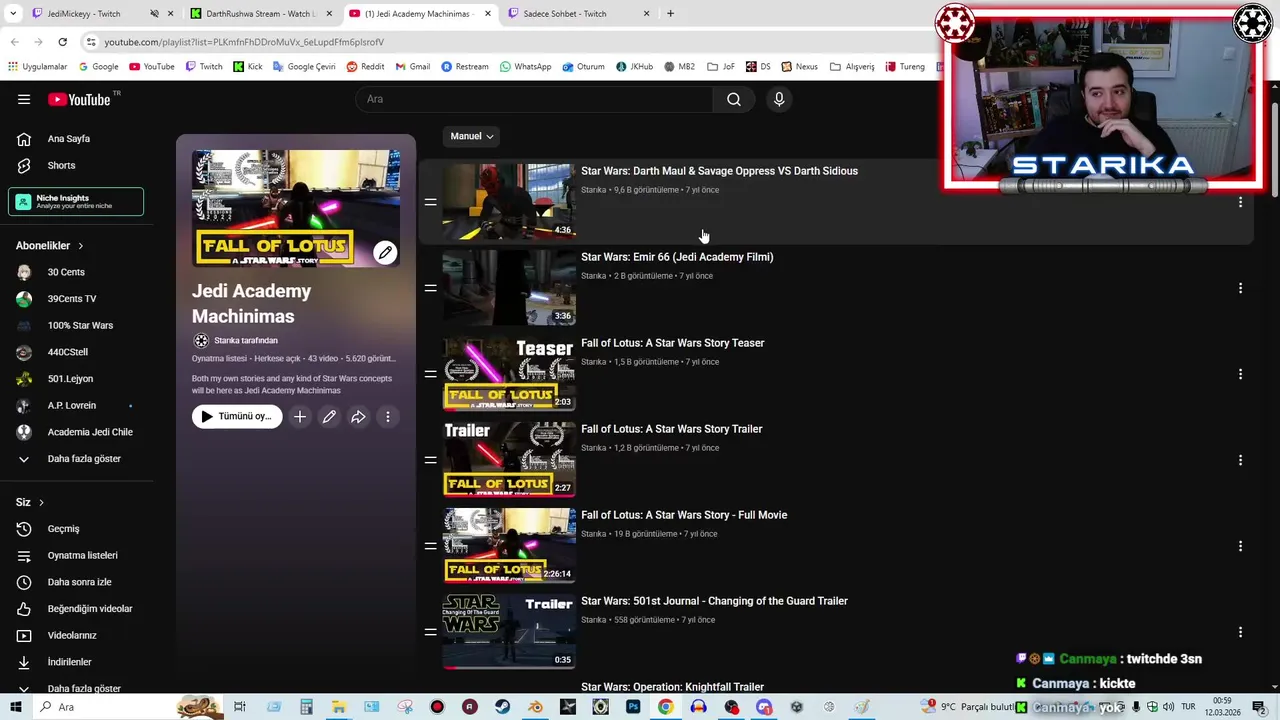
Task: Click the Fall of Lotus playlist cover image
Action: click(296, 208)
